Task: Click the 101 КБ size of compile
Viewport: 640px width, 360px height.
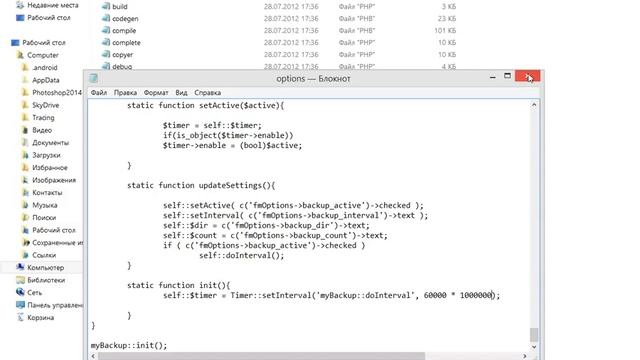Action: (445, 30)
